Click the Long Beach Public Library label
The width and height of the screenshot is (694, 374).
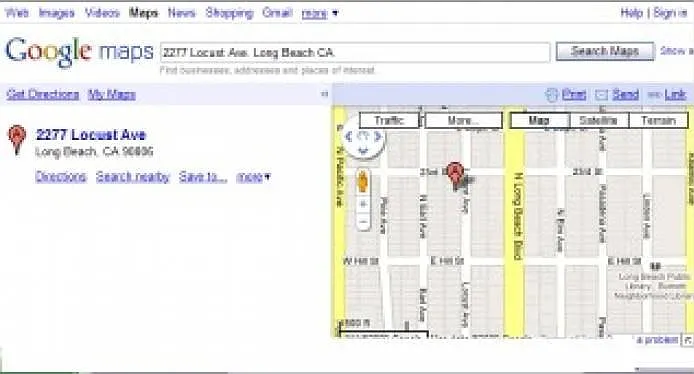[x=654, y=286]
